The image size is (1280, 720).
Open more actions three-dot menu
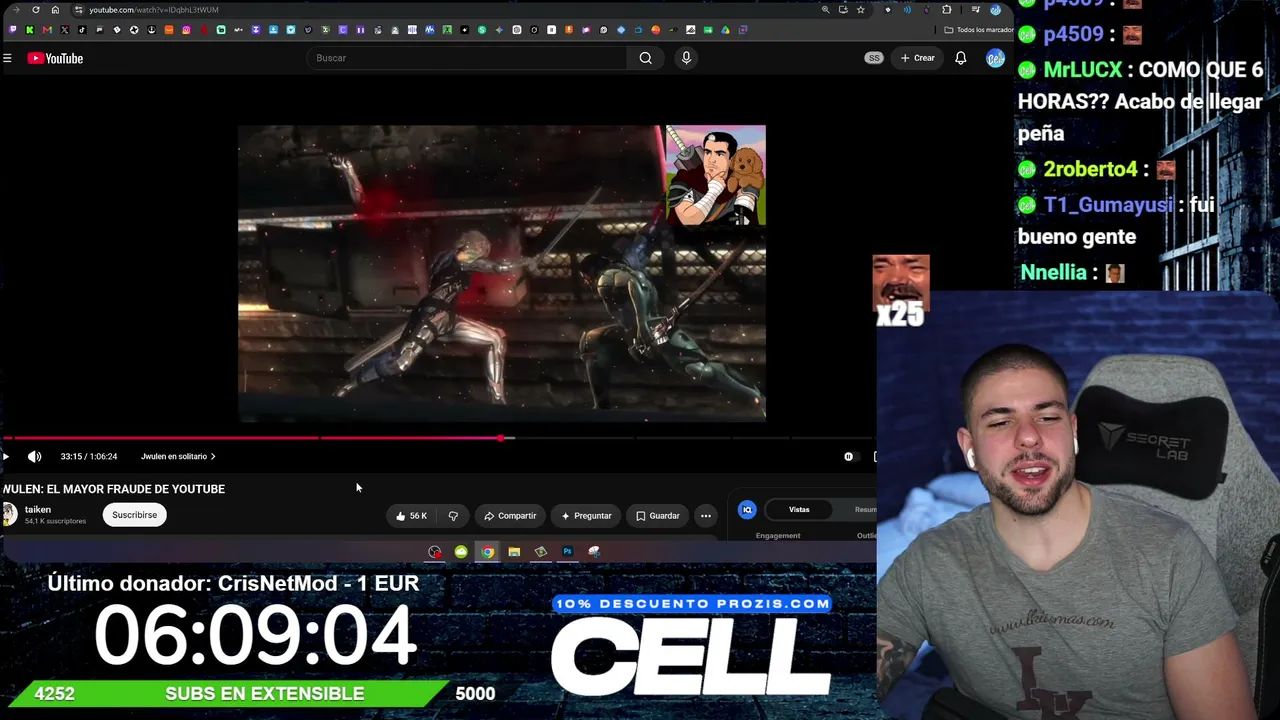pos(706,516)
